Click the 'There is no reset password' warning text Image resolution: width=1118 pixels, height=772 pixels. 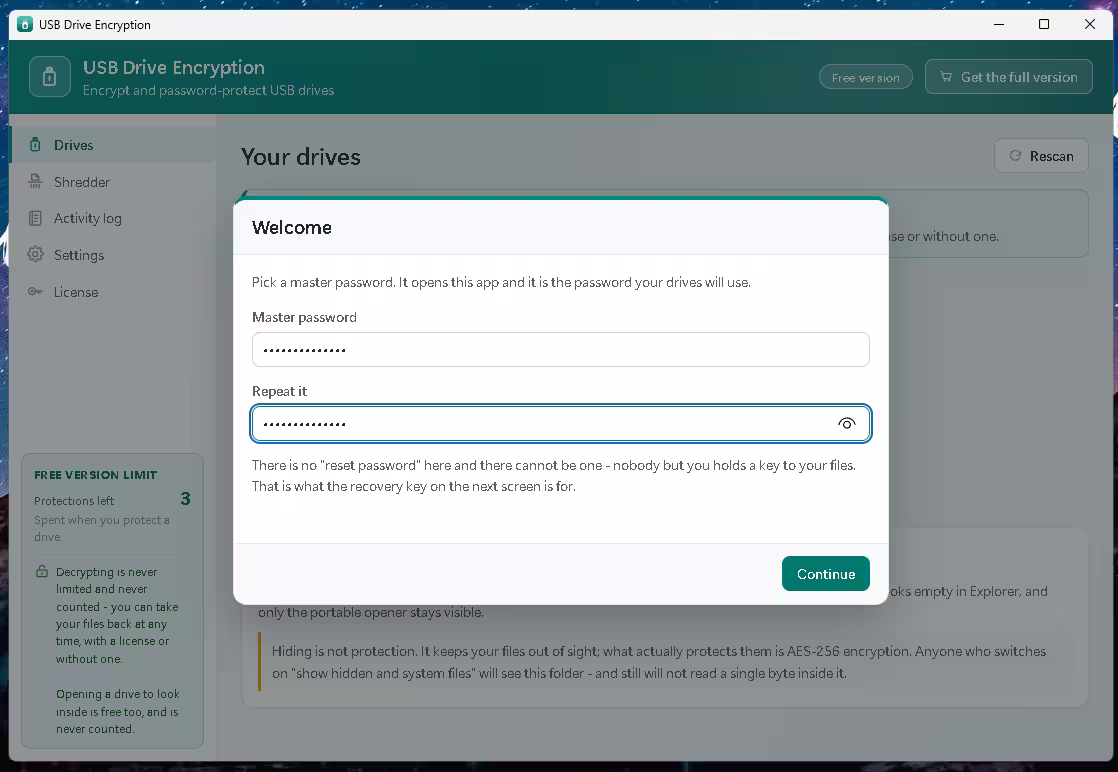pyautogui.click(x=554, y=475)
